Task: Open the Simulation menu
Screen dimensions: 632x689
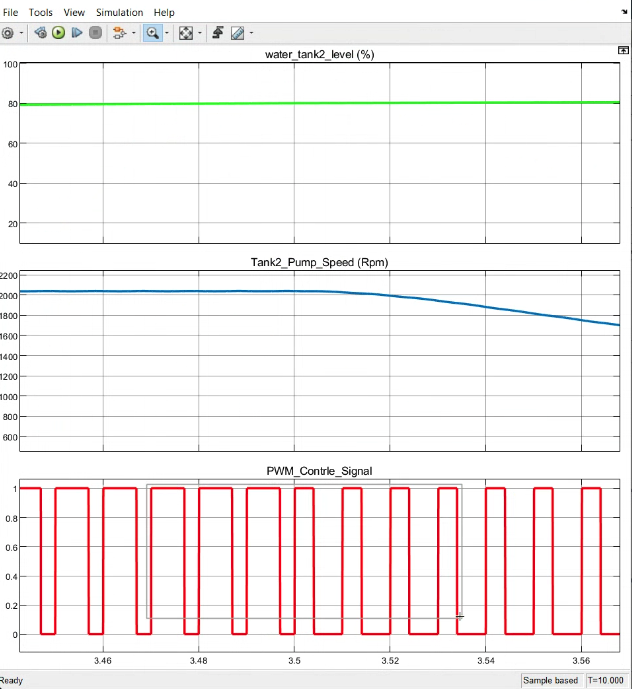Action: tap(120, 12)
